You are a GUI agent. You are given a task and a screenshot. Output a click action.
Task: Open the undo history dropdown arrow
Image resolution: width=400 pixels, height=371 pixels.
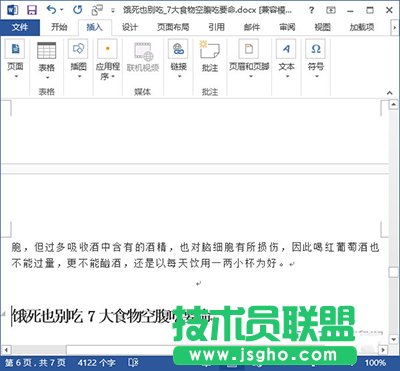pyautogui.click(x=61, y=10)
